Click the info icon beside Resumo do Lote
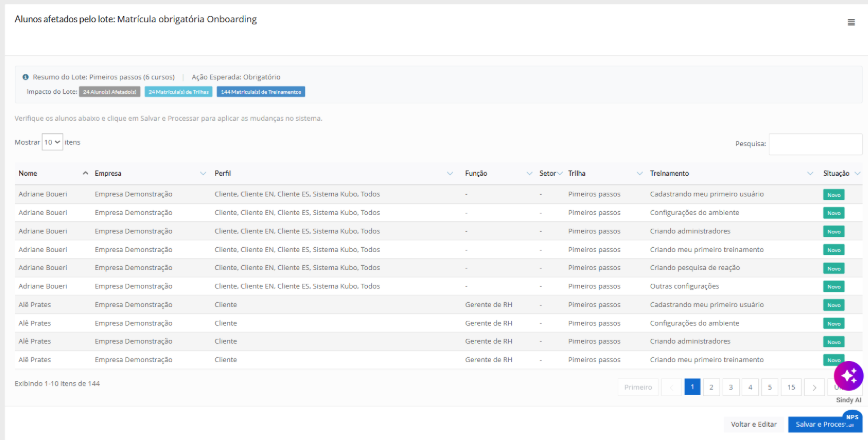Image resolution: width=868 pixels, height=440 pixels. pyautogui.click(x=25, y=77)
